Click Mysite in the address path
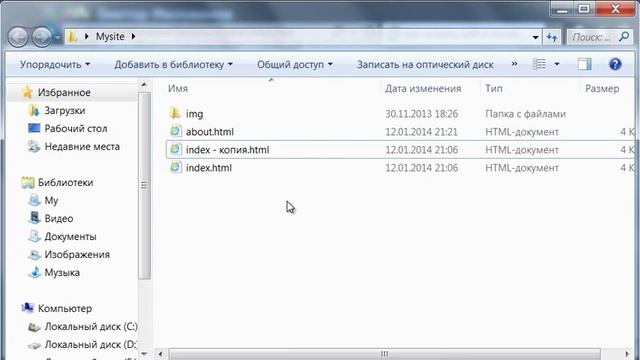640x360 pixels. [x=110, y=37]
